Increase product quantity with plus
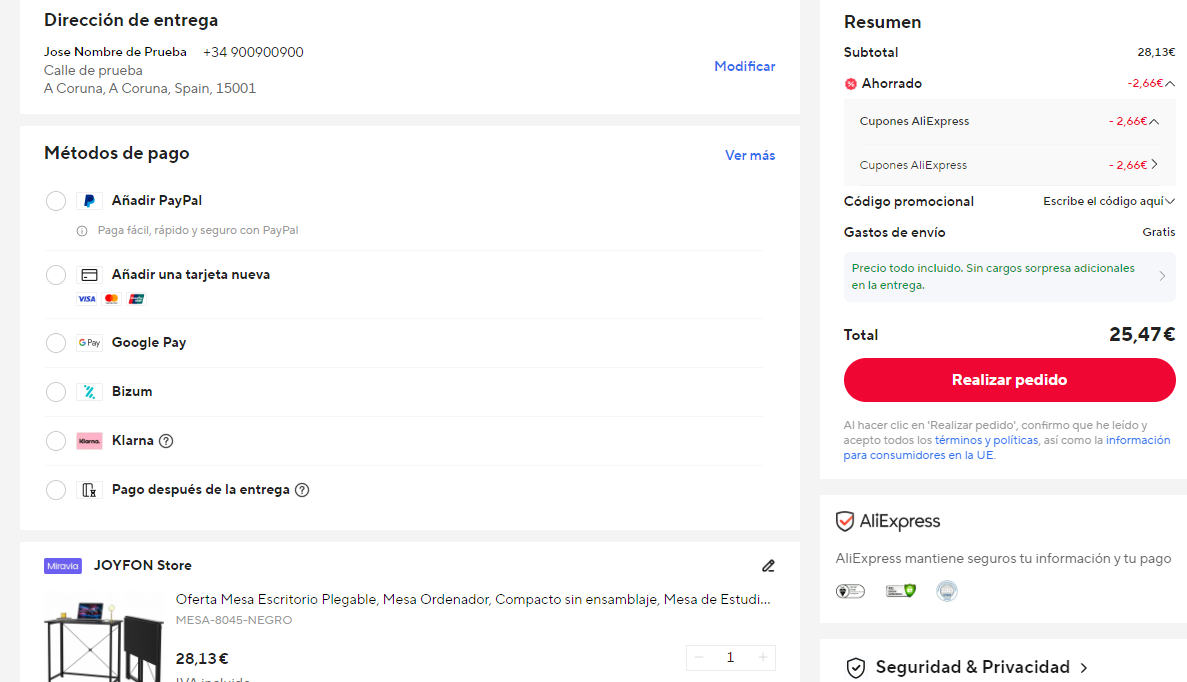The width and height of the screenshot is (1187, 682). pyautogui.click(x=762, y=657)
